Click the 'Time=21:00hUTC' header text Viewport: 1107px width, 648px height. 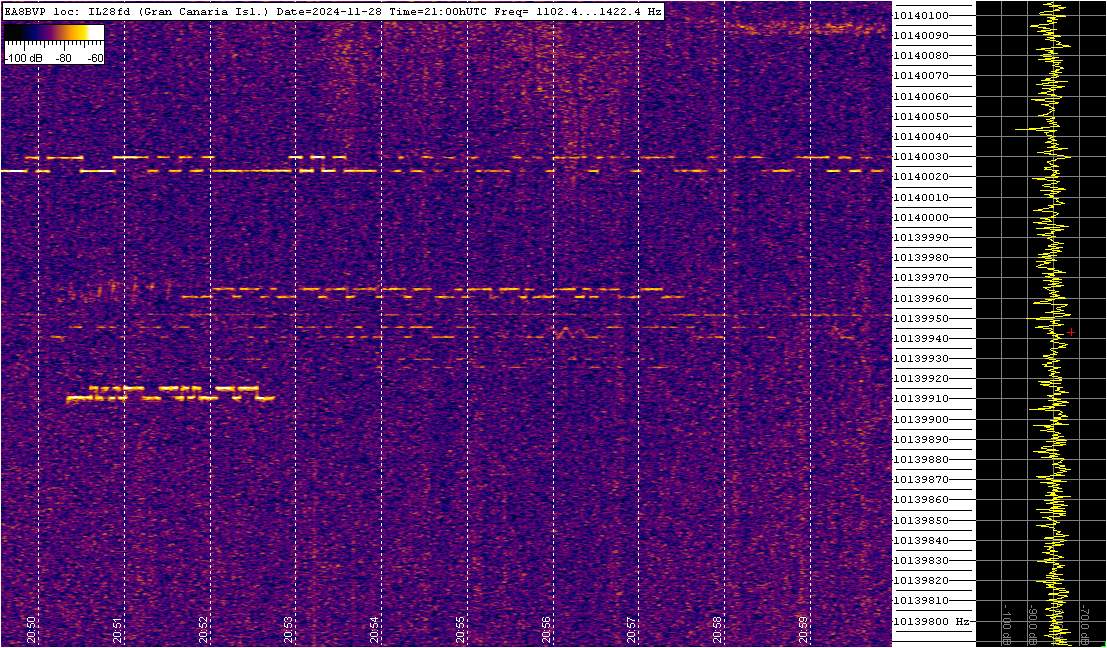(437, 12)
